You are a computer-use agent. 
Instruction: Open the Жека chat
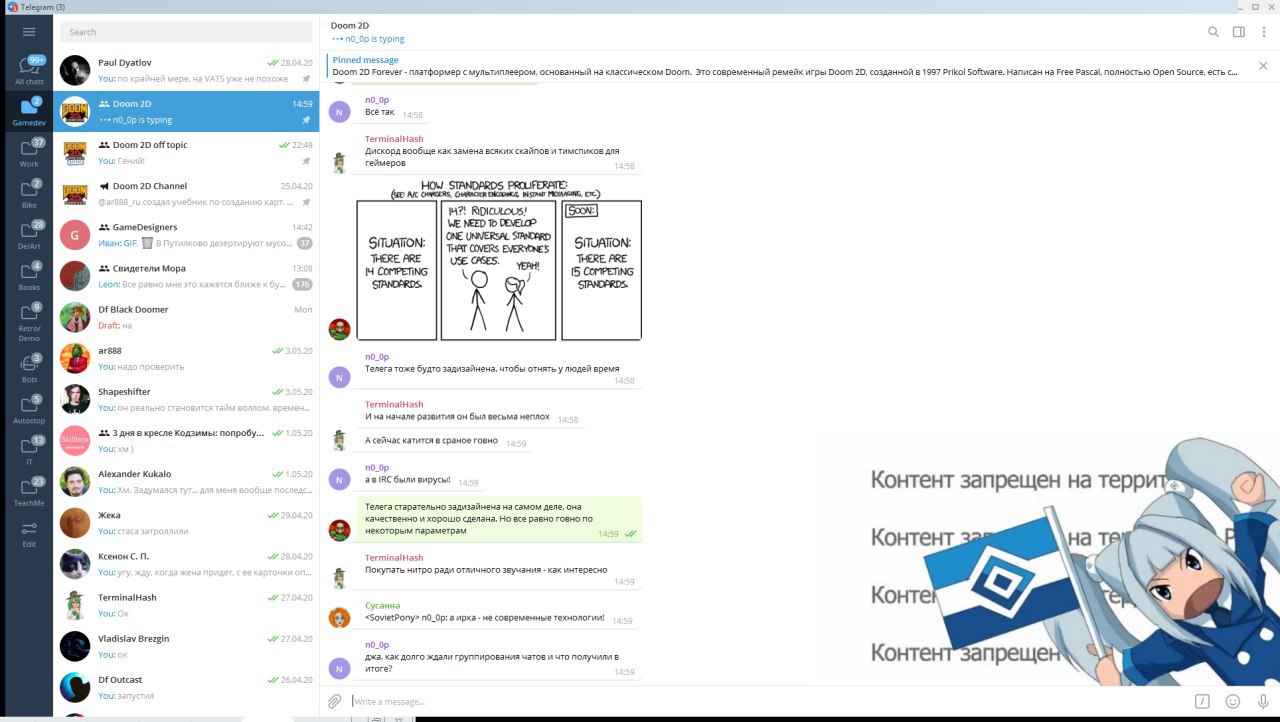click(186, 522)
